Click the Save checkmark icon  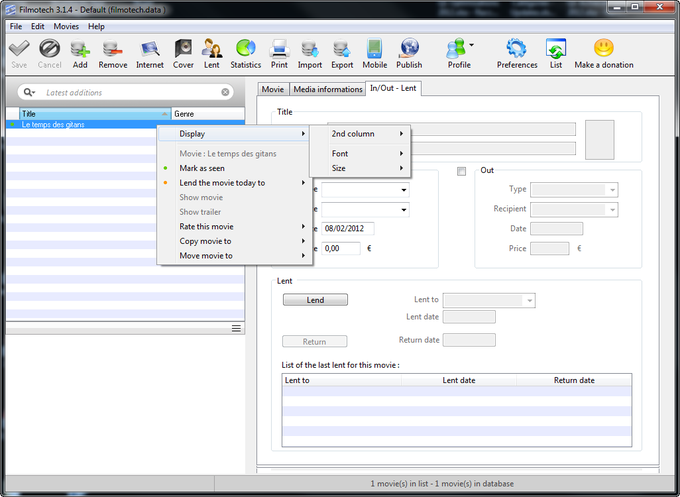point(19,48)
